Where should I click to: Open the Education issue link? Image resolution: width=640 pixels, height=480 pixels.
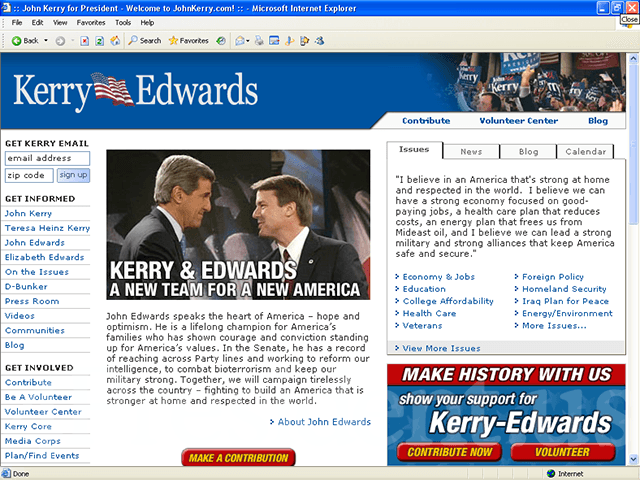424,289
